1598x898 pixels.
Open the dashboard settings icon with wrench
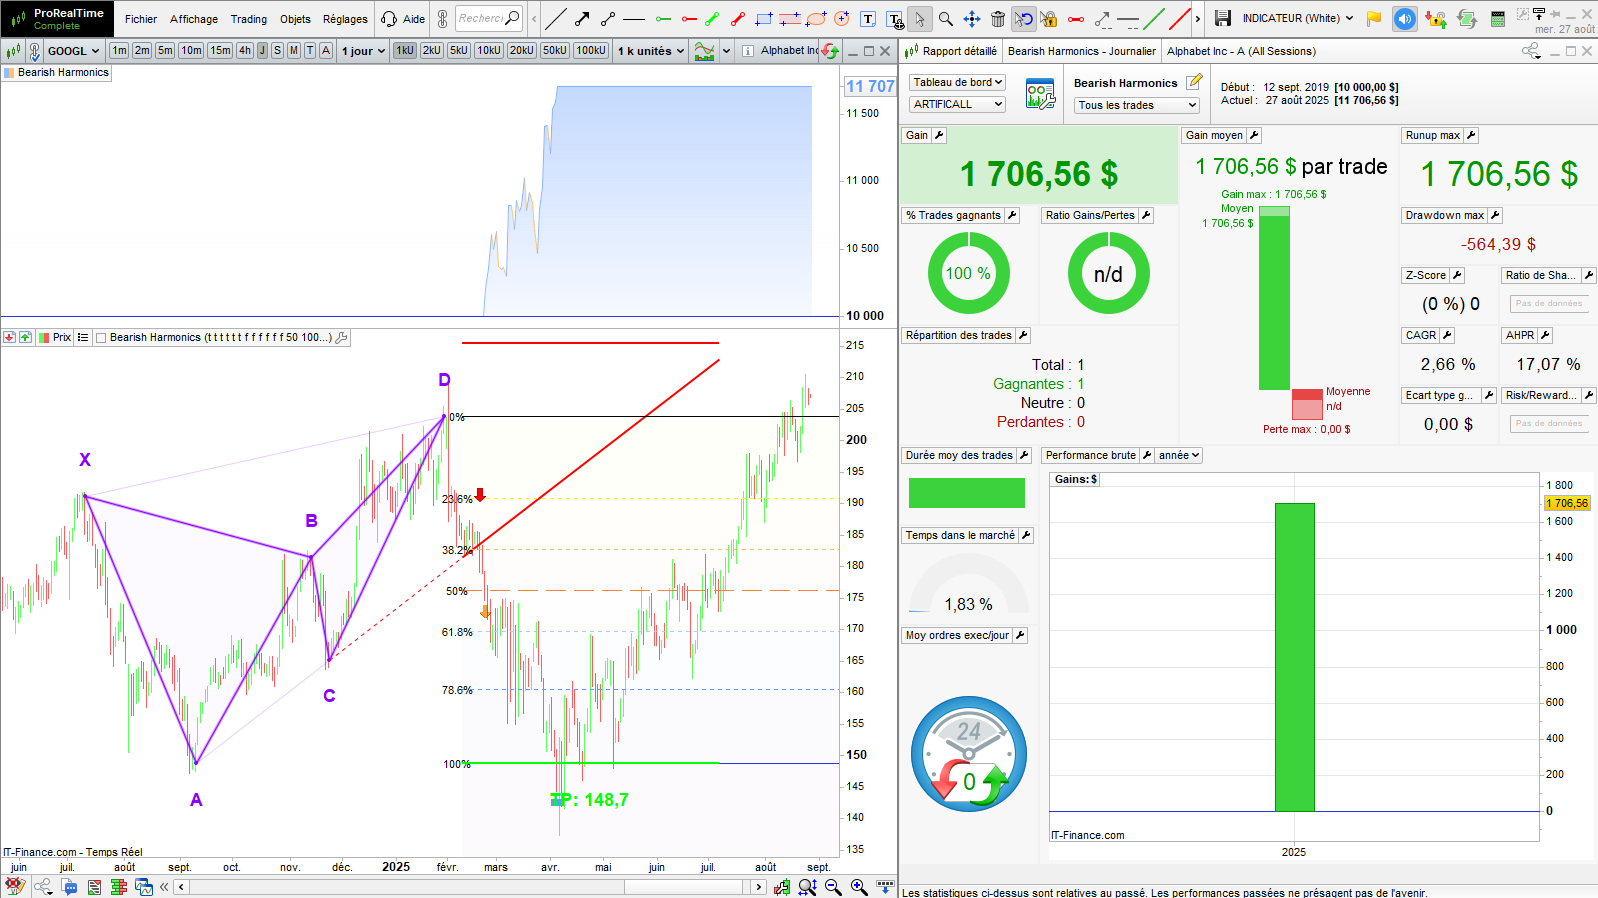pos(1040,95)
